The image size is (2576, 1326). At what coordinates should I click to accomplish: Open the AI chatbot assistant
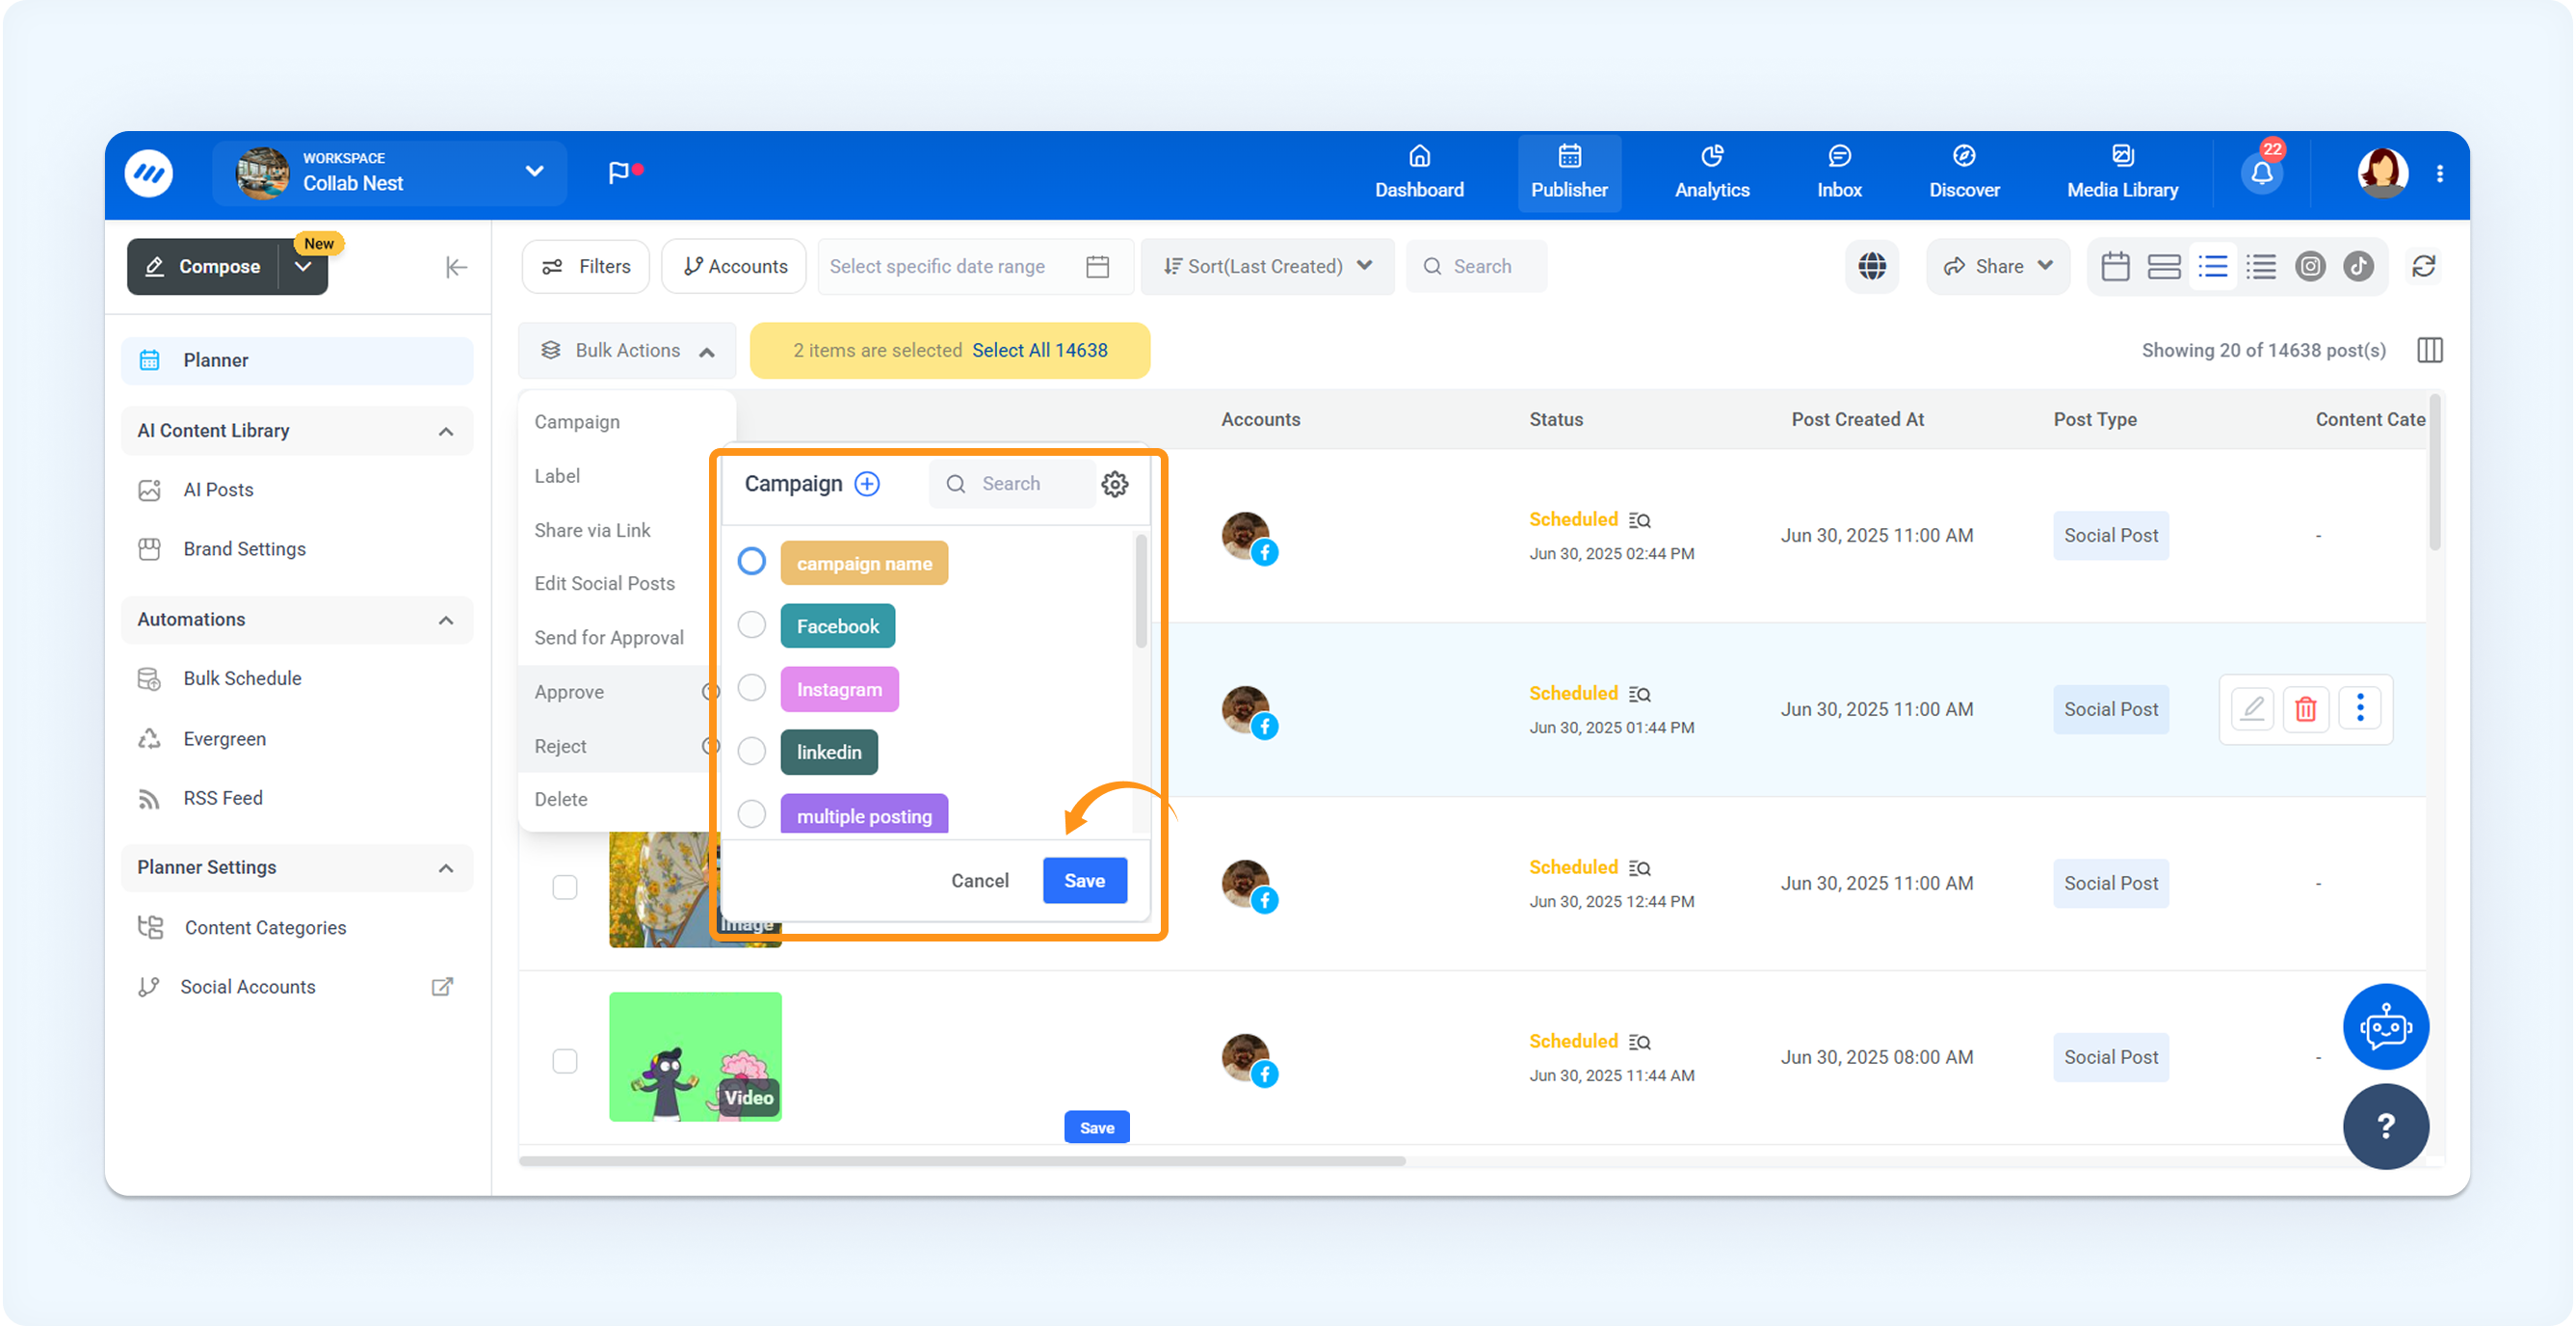(2386, 1027)
